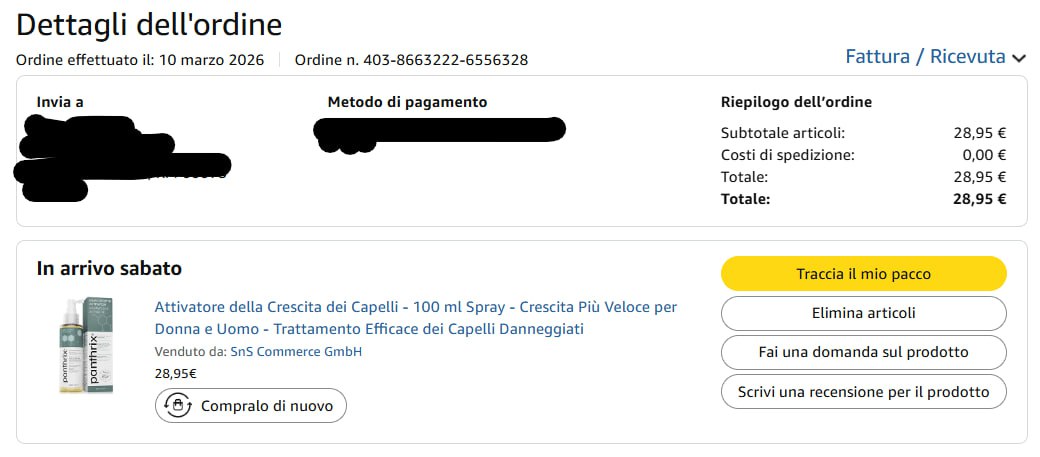Click the Dettagli dell'ordine heading
1040x457 pixels.
149,24
